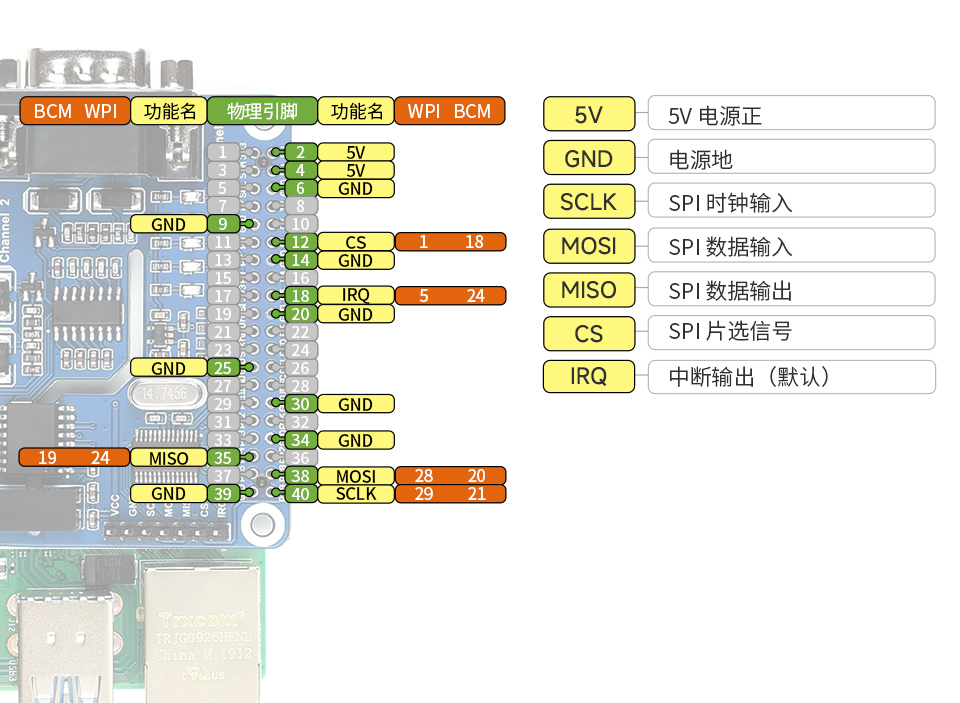Image resolution: width=960 pixels, height=703 pixels.
Task: Click the MISO pin 35 function label
Action: tap(168, 458)
